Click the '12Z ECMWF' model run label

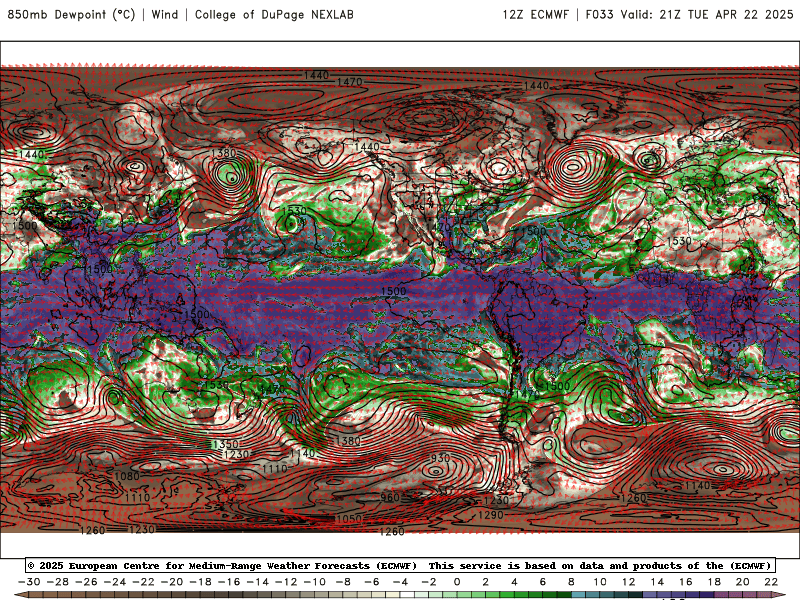click(x=535, y=14)
